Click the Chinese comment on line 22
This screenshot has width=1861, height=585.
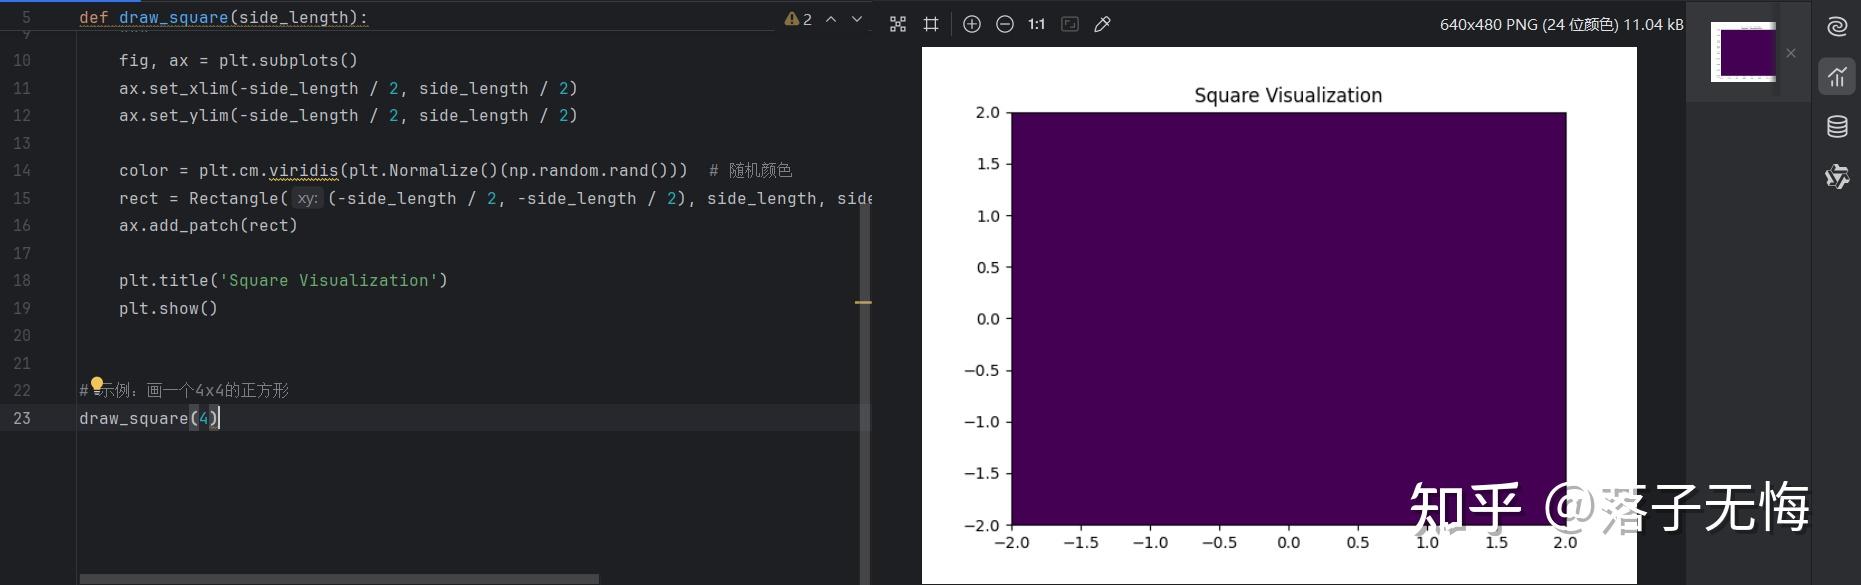click(x=184, y=391)
